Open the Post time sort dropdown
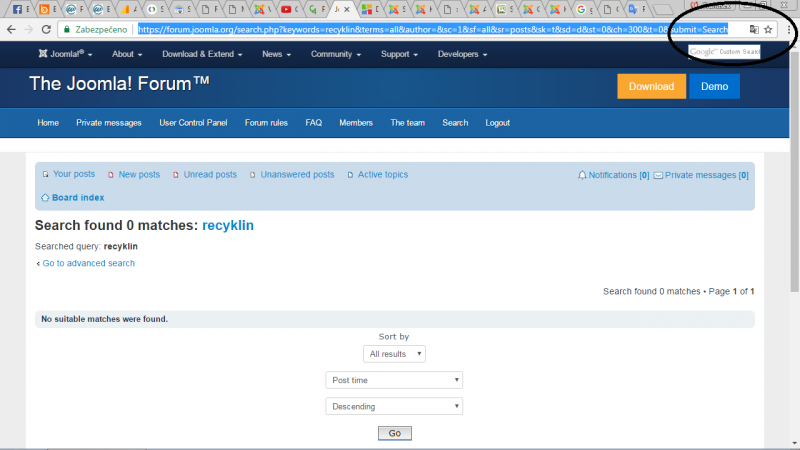Viewport: 800px width, 450px height. click(394, 380)
